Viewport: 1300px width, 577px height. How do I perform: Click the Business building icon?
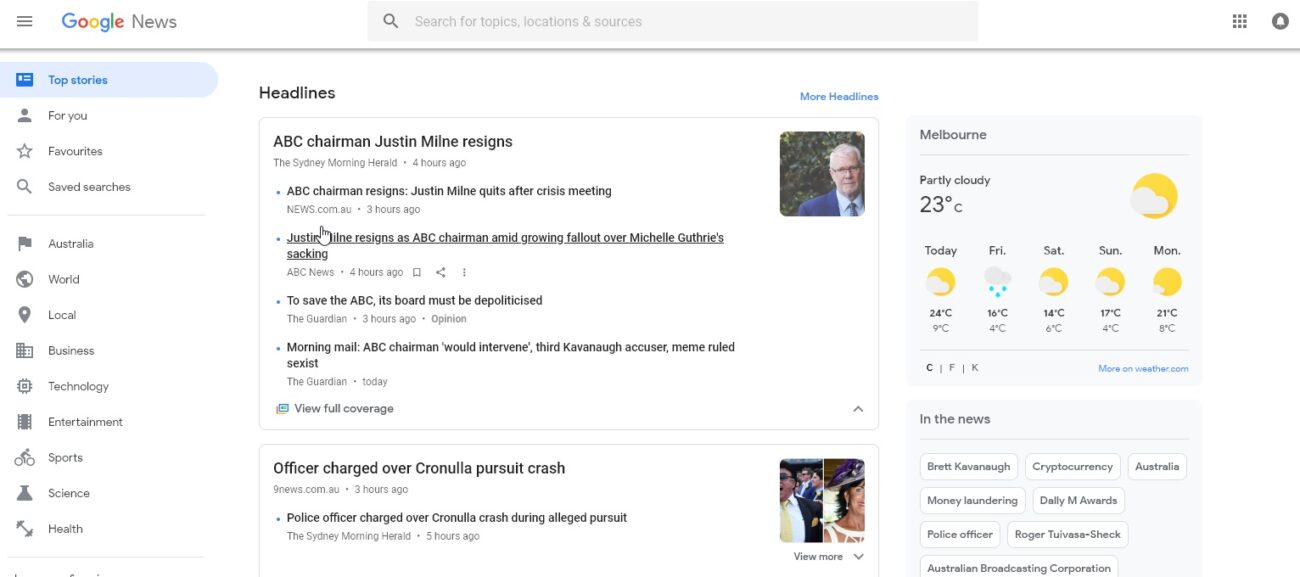click(x=25, y=351)
